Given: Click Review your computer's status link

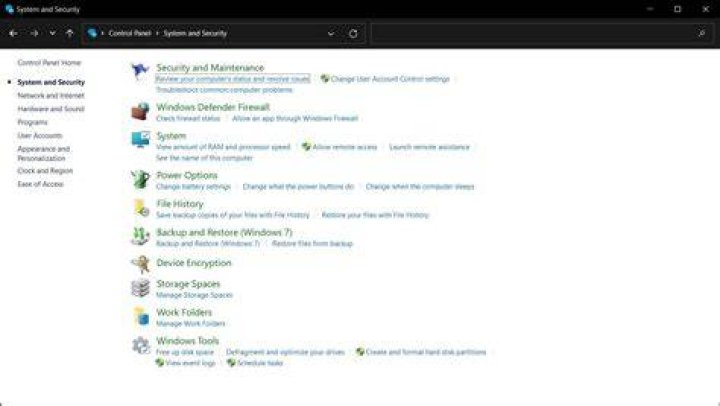Looking at the screenshot, I should pyautogui.click(x=233, y=79).
